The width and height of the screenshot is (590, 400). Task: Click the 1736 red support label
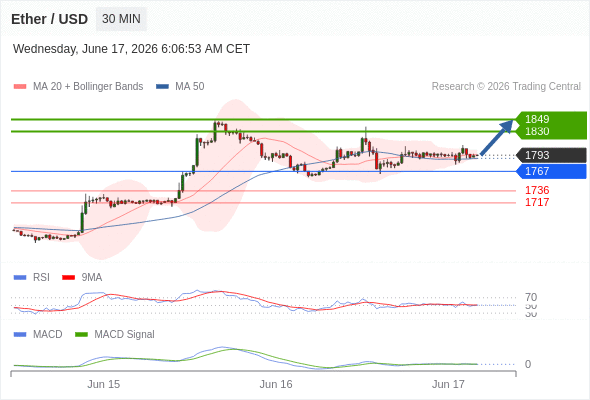(537, 190)
